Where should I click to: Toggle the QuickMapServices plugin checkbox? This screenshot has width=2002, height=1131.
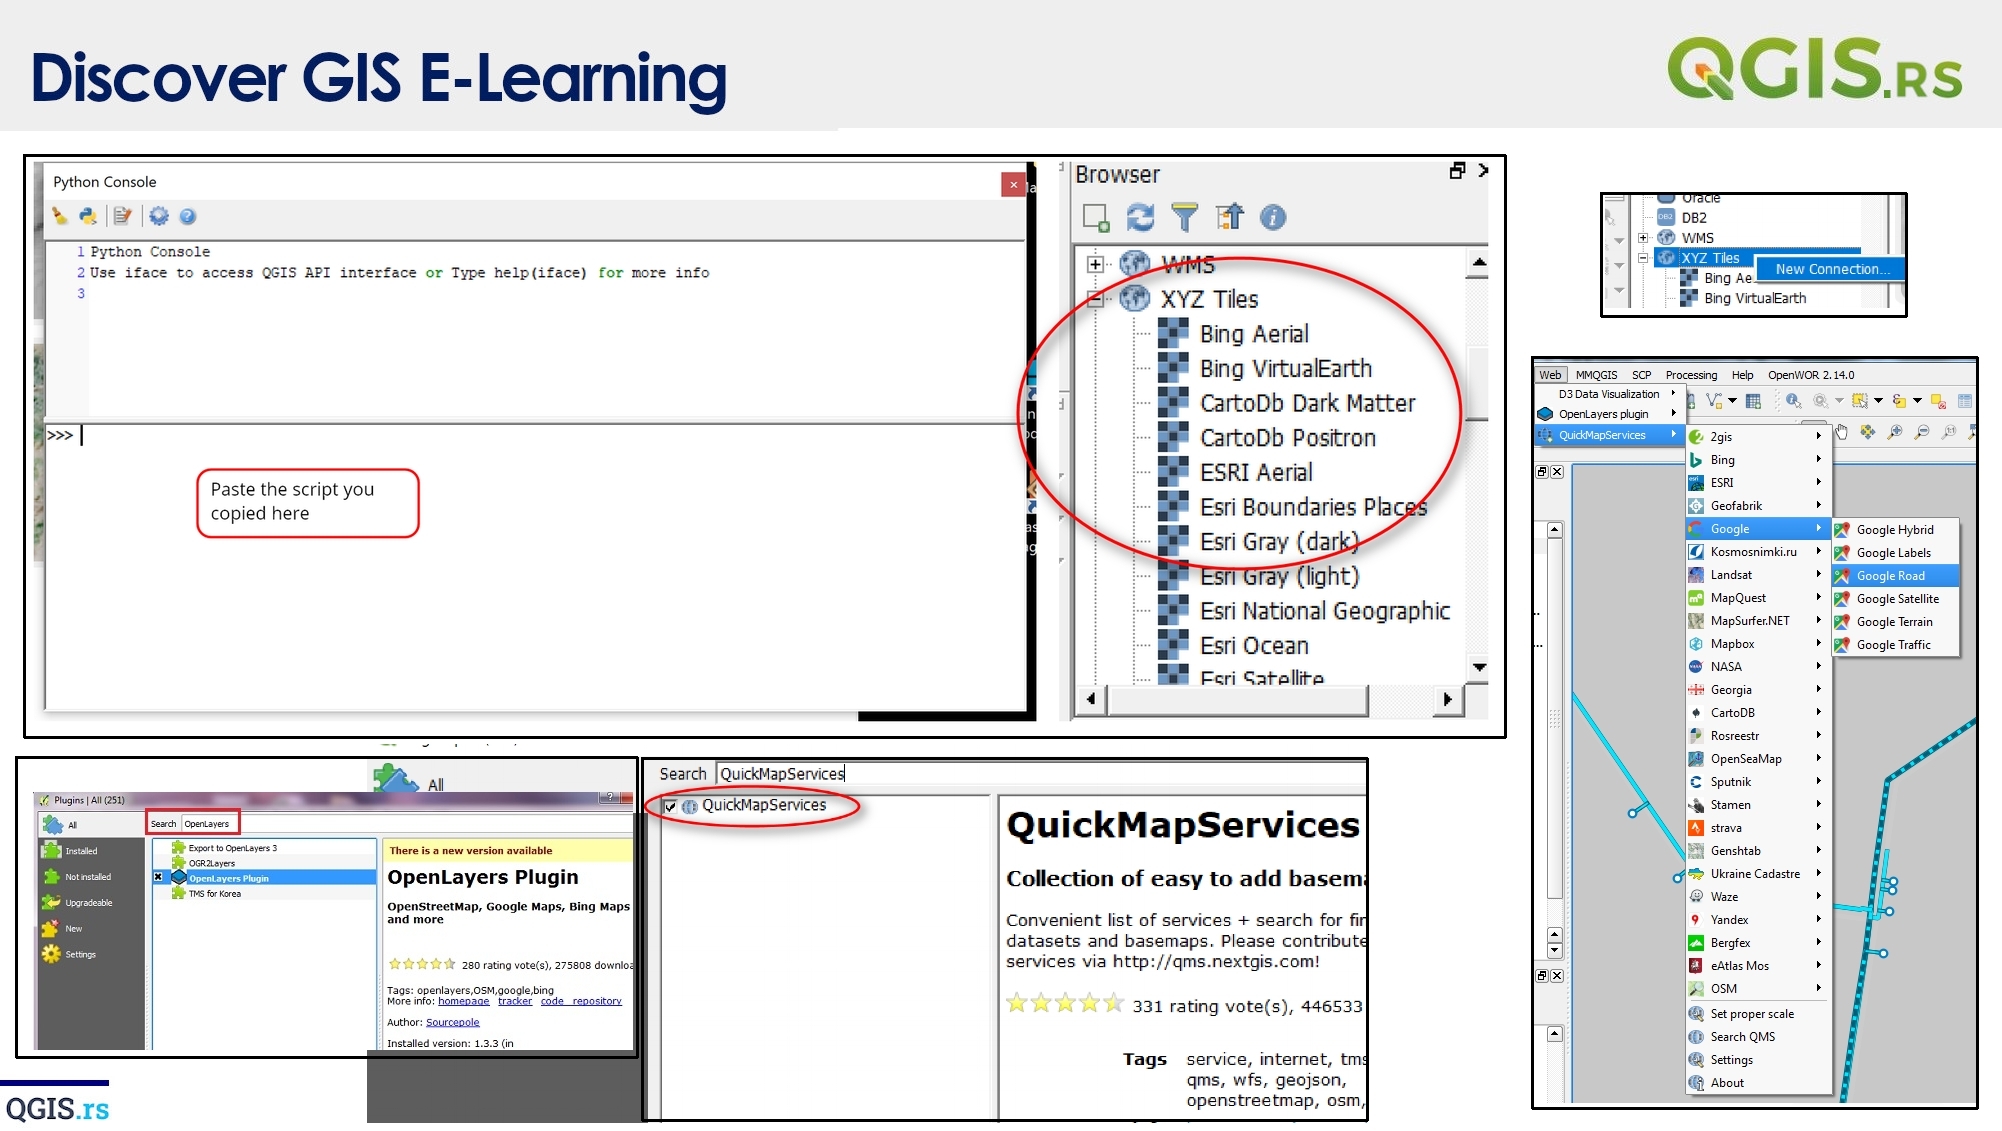(x=671, y=806)
